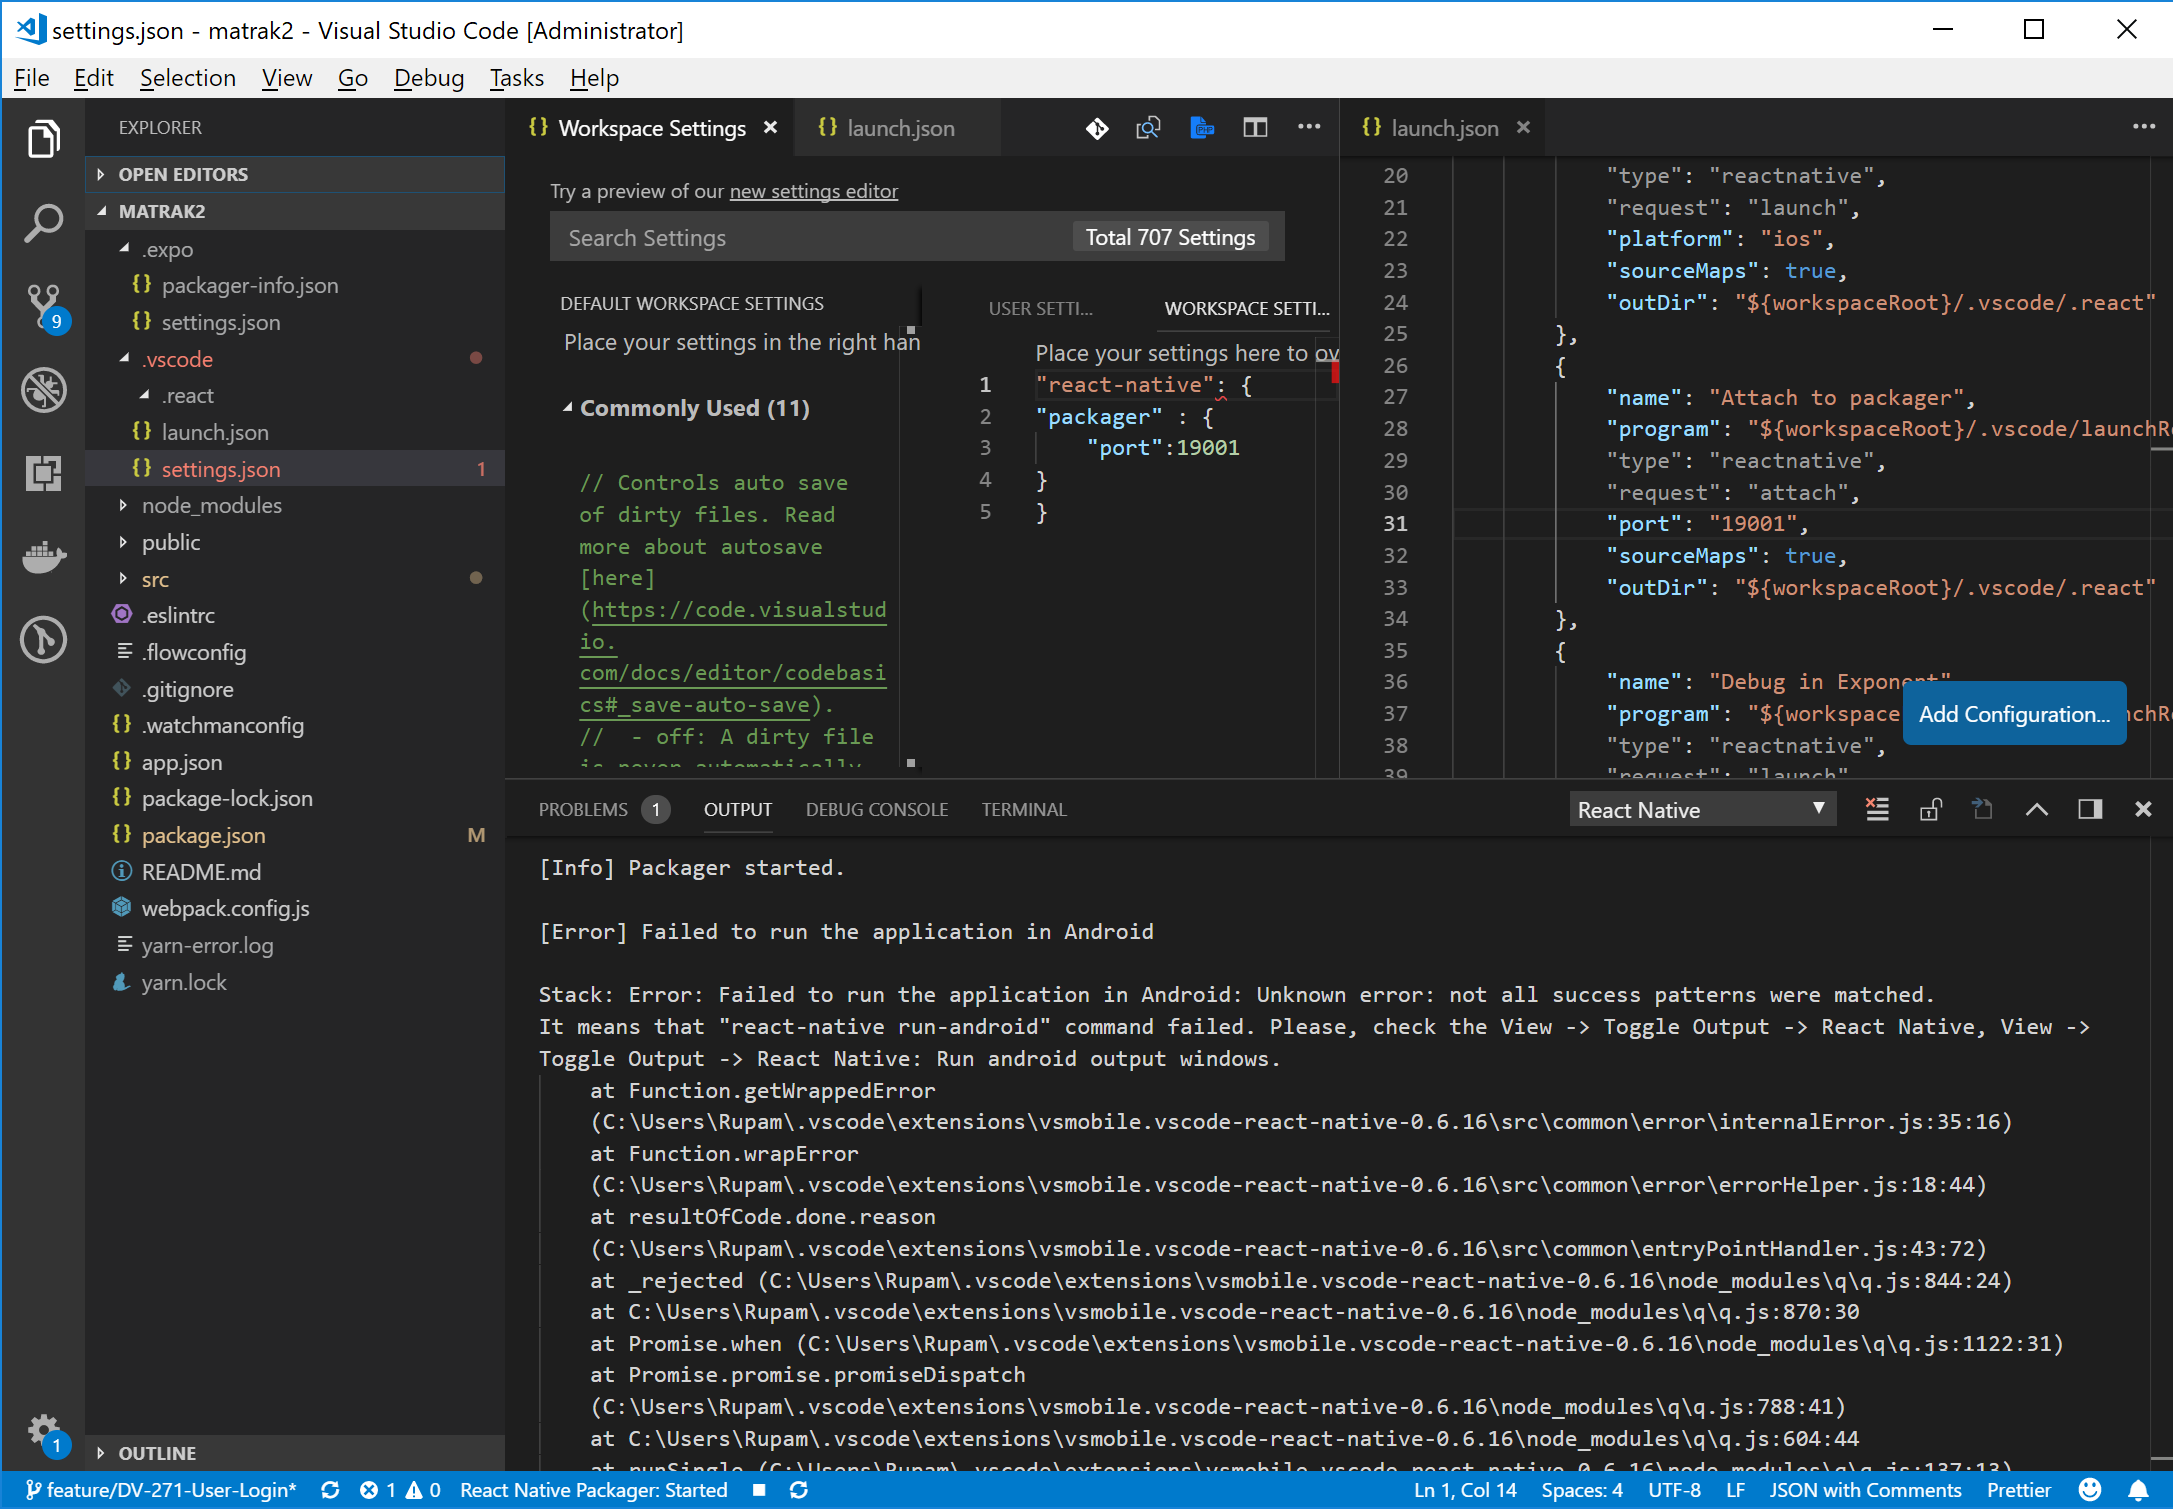The image size is (2173, 1509).
Task: Open the React Native output channel dropdown
Action: tap(1702, 809)
